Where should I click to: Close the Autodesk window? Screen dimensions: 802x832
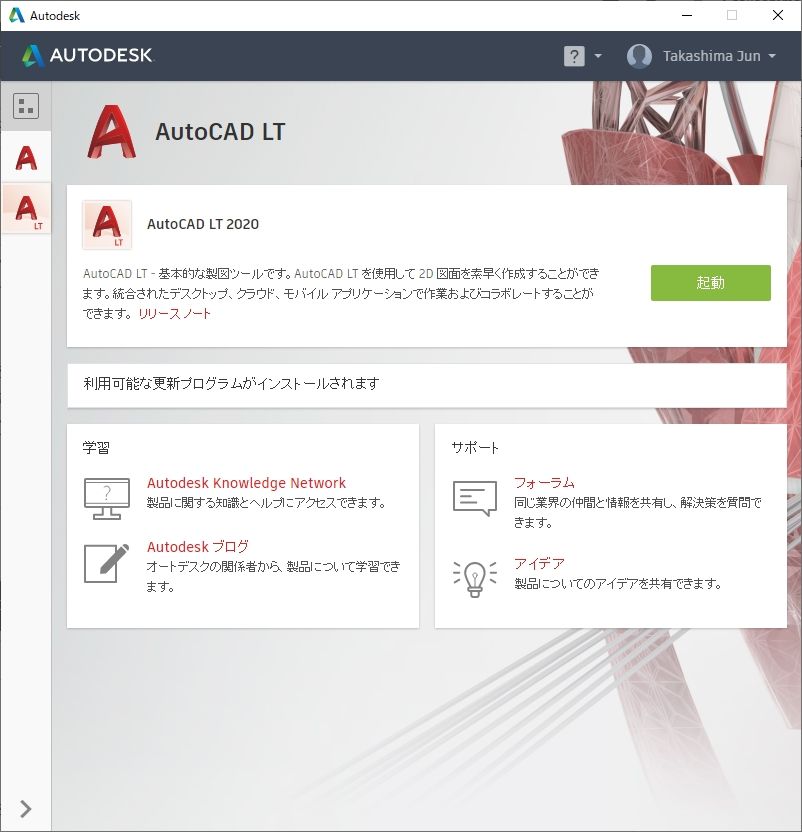pyautogui.click(x=778, y=15)
